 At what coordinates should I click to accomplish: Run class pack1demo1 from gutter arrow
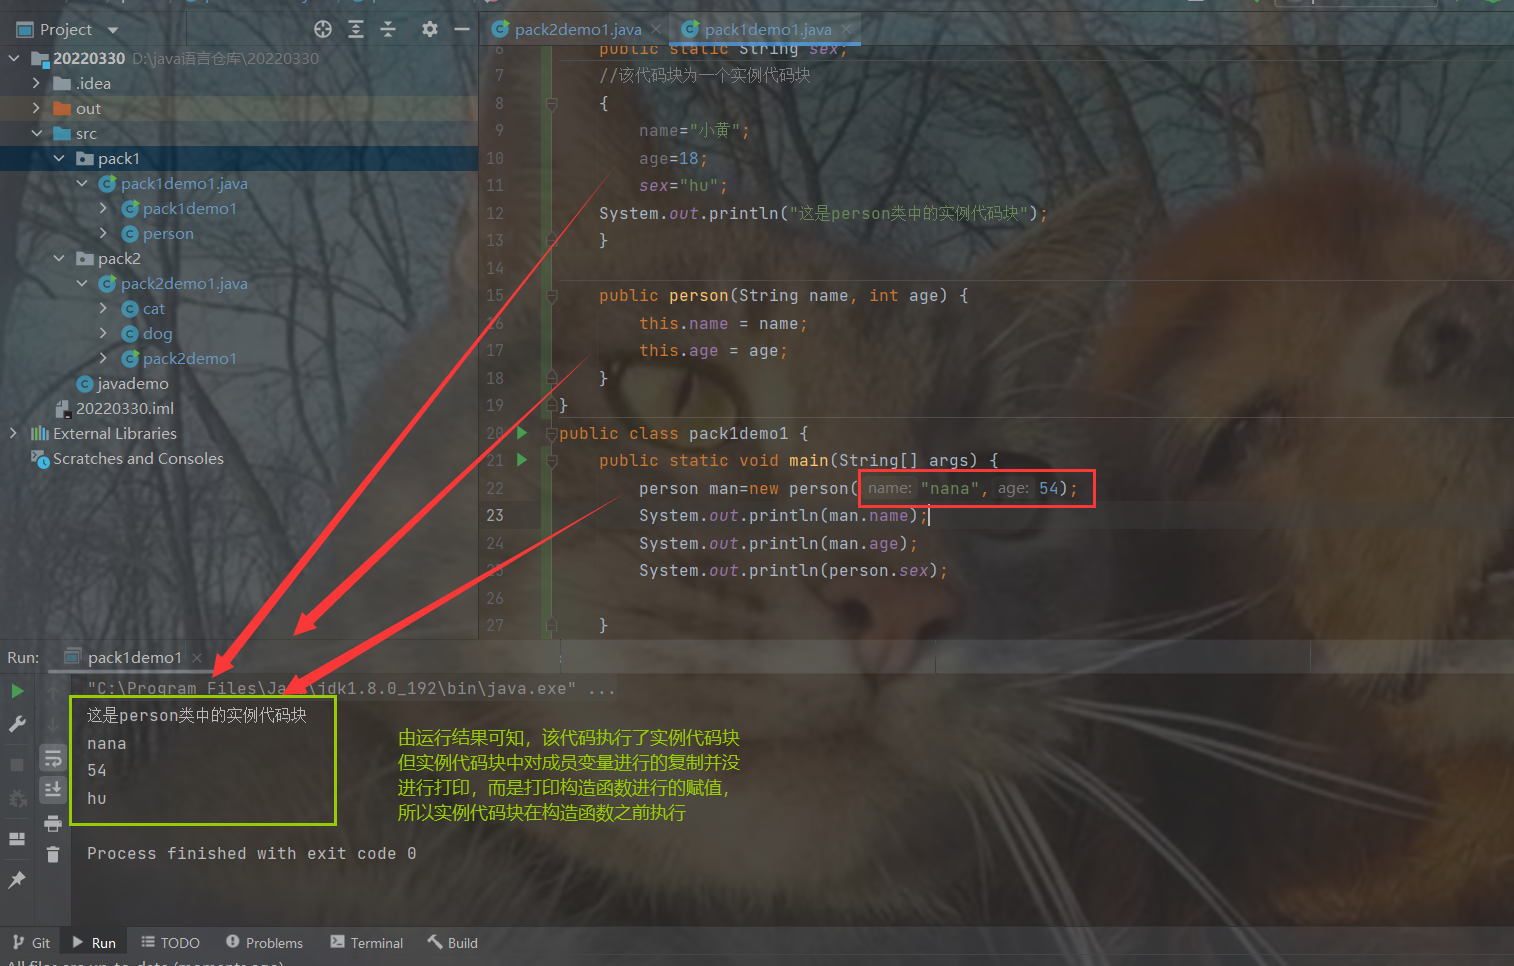[x=522, y=433]
